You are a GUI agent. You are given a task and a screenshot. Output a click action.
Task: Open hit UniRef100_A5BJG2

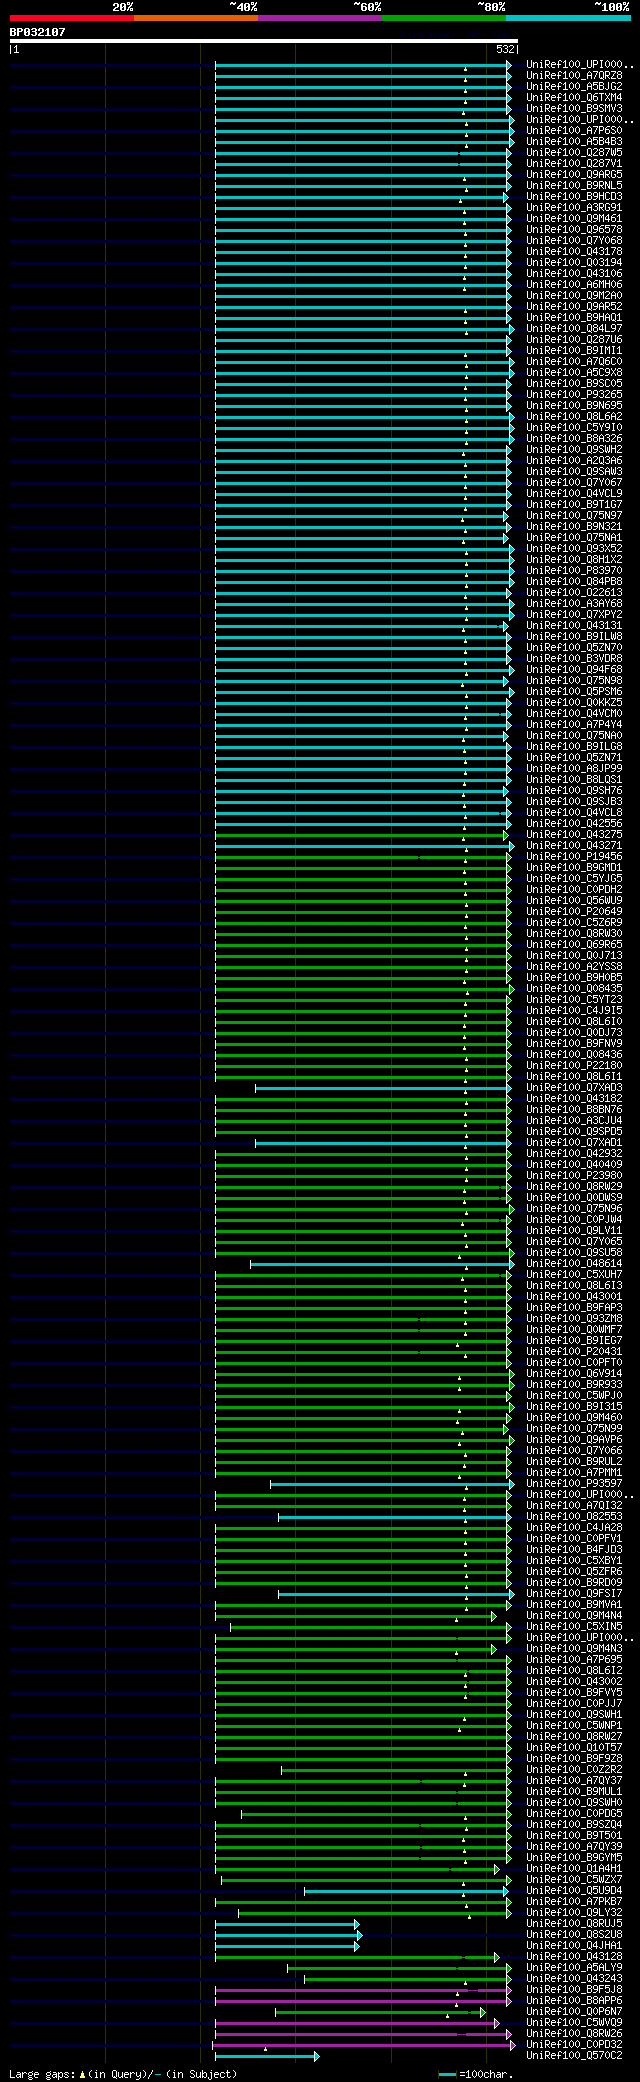coord(574,86)
